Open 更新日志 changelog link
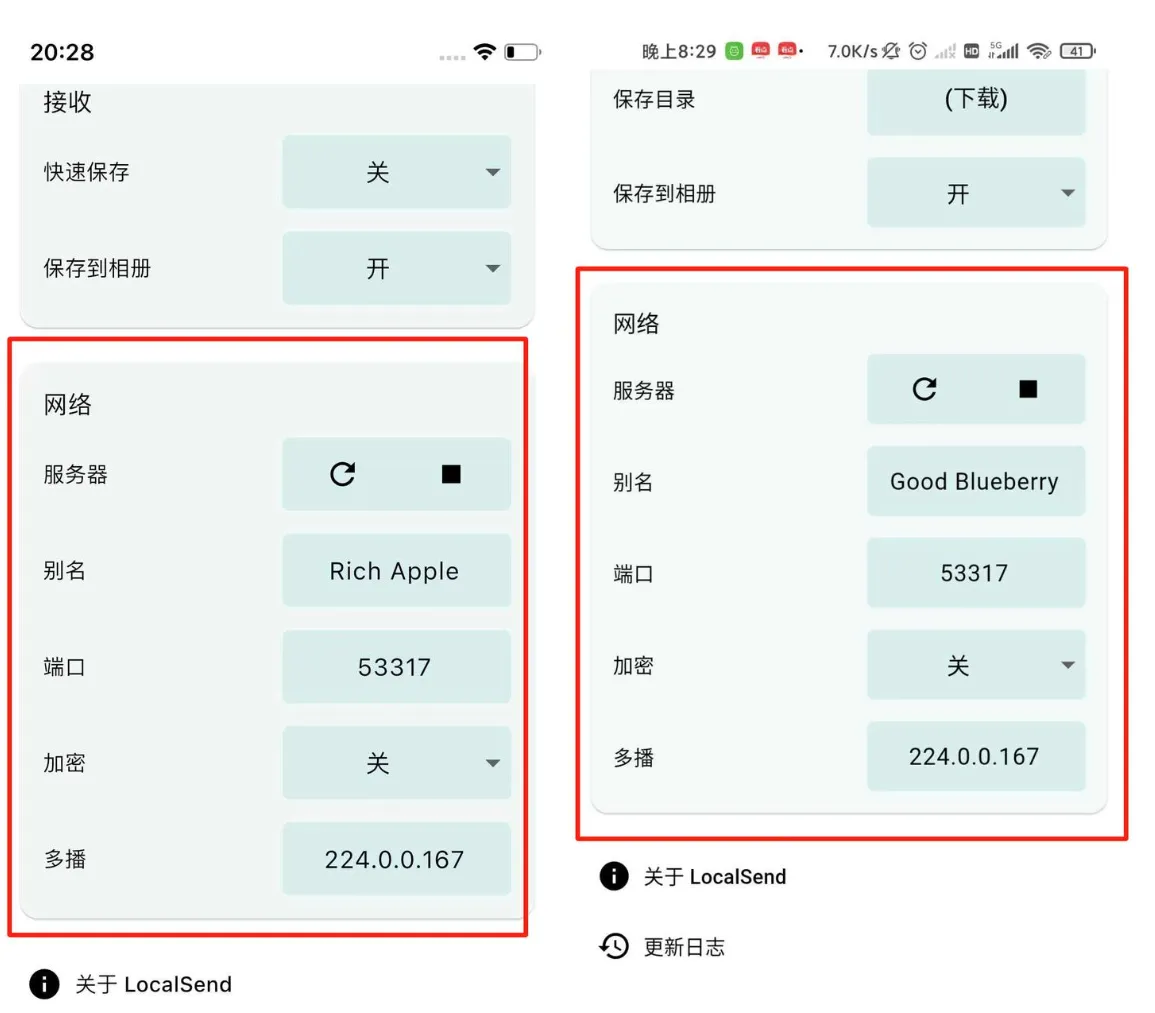The height and width of the screenshot is (1013, 1155). coord(684,947)
